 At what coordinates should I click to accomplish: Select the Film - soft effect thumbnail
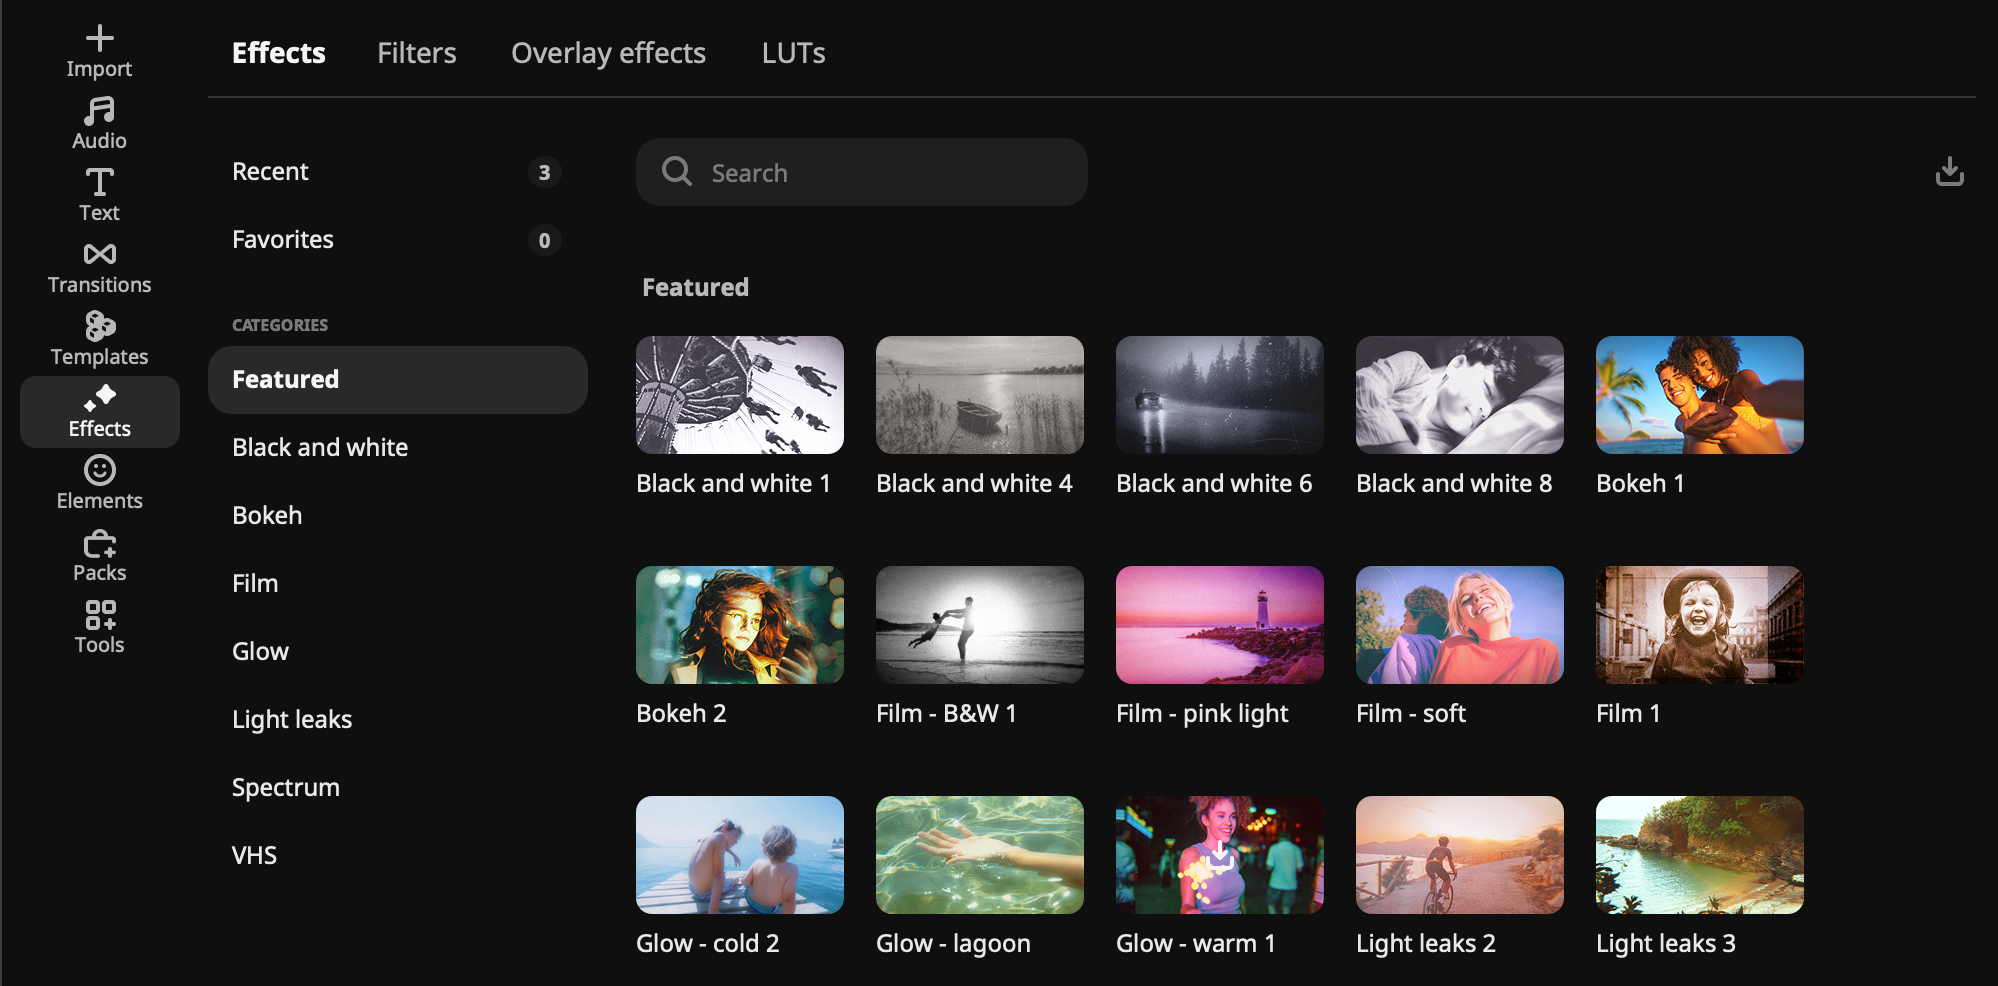click(1460, 625)
